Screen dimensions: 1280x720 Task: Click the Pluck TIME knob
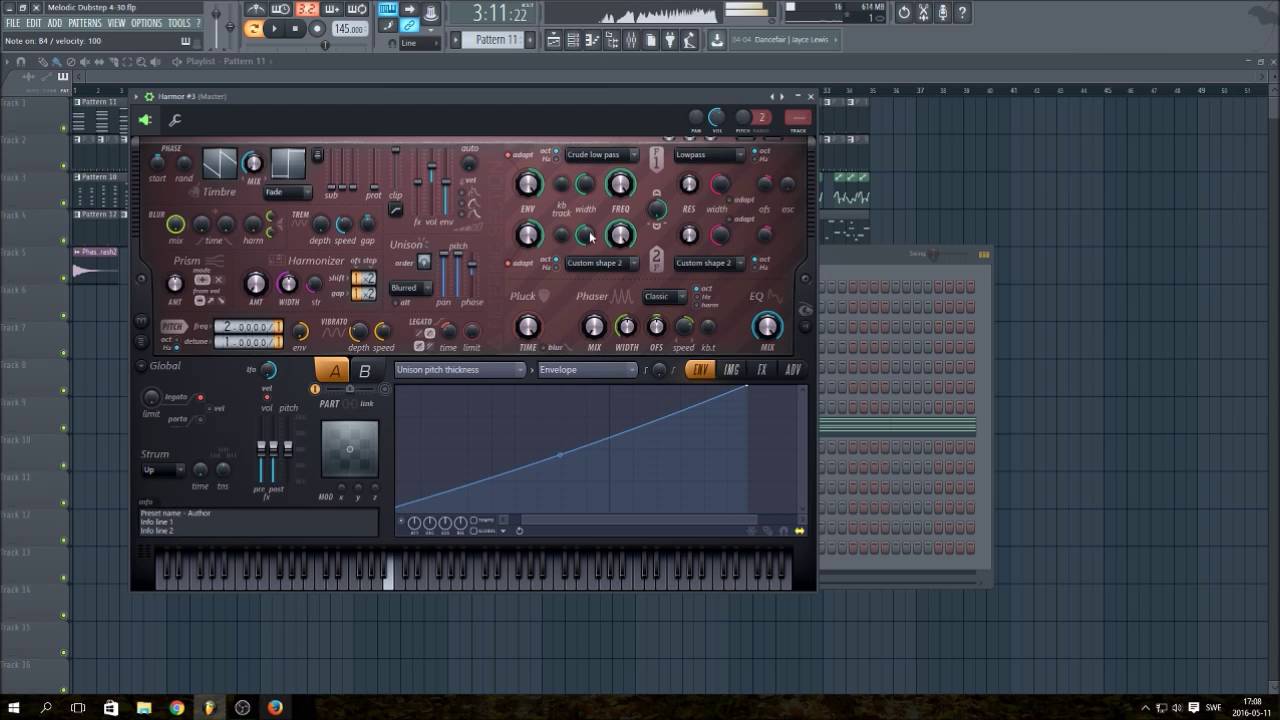click(527, 326)
